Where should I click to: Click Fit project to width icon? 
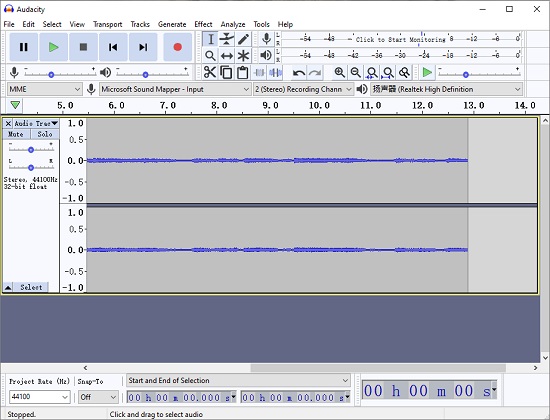click(x=388, y=73)
